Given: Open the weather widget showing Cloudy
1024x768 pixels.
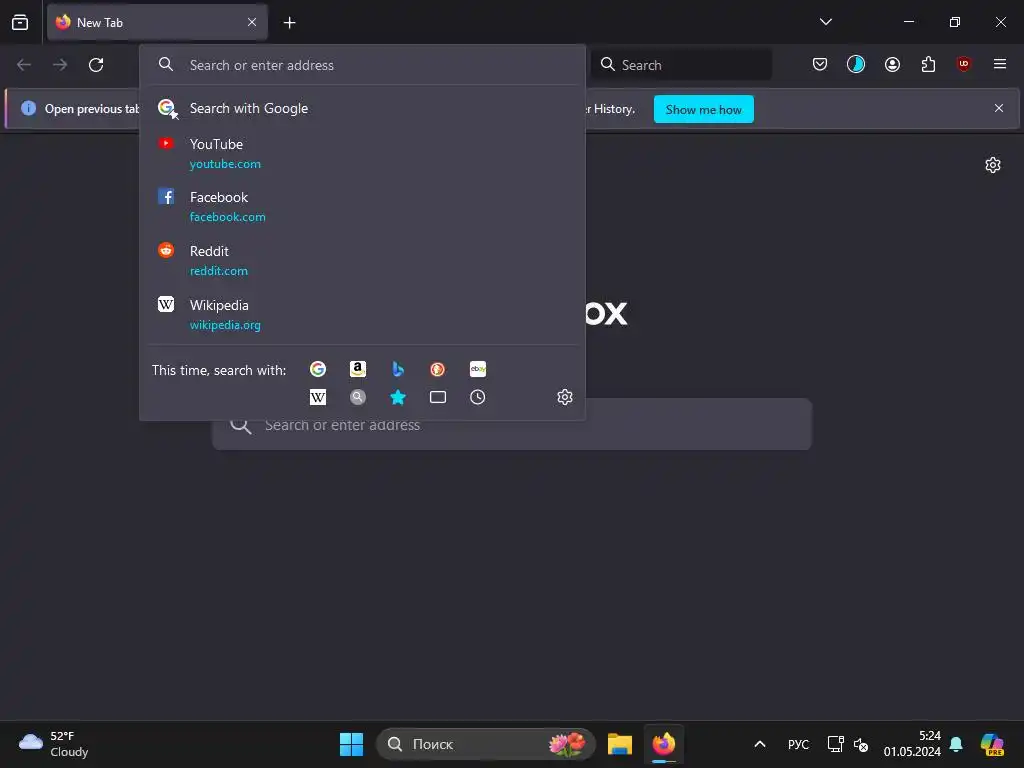Looking at the screenshot, I should click(x=54, y=744).
